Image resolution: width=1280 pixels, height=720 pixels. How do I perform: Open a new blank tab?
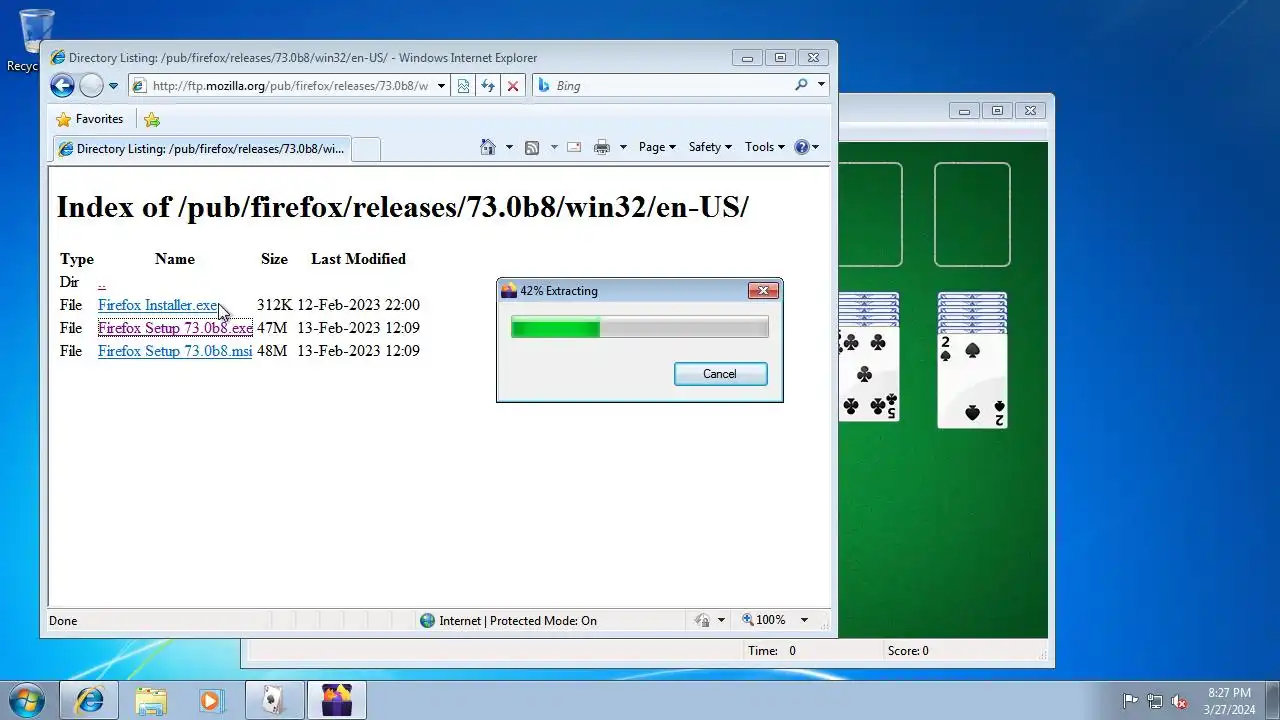coord(366,149)
